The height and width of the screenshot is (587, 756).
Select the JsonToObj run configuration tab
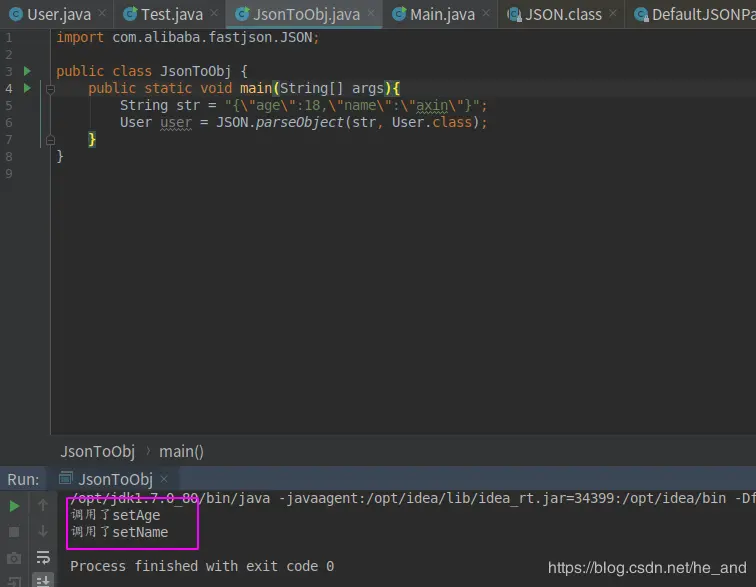coord(115,479)
